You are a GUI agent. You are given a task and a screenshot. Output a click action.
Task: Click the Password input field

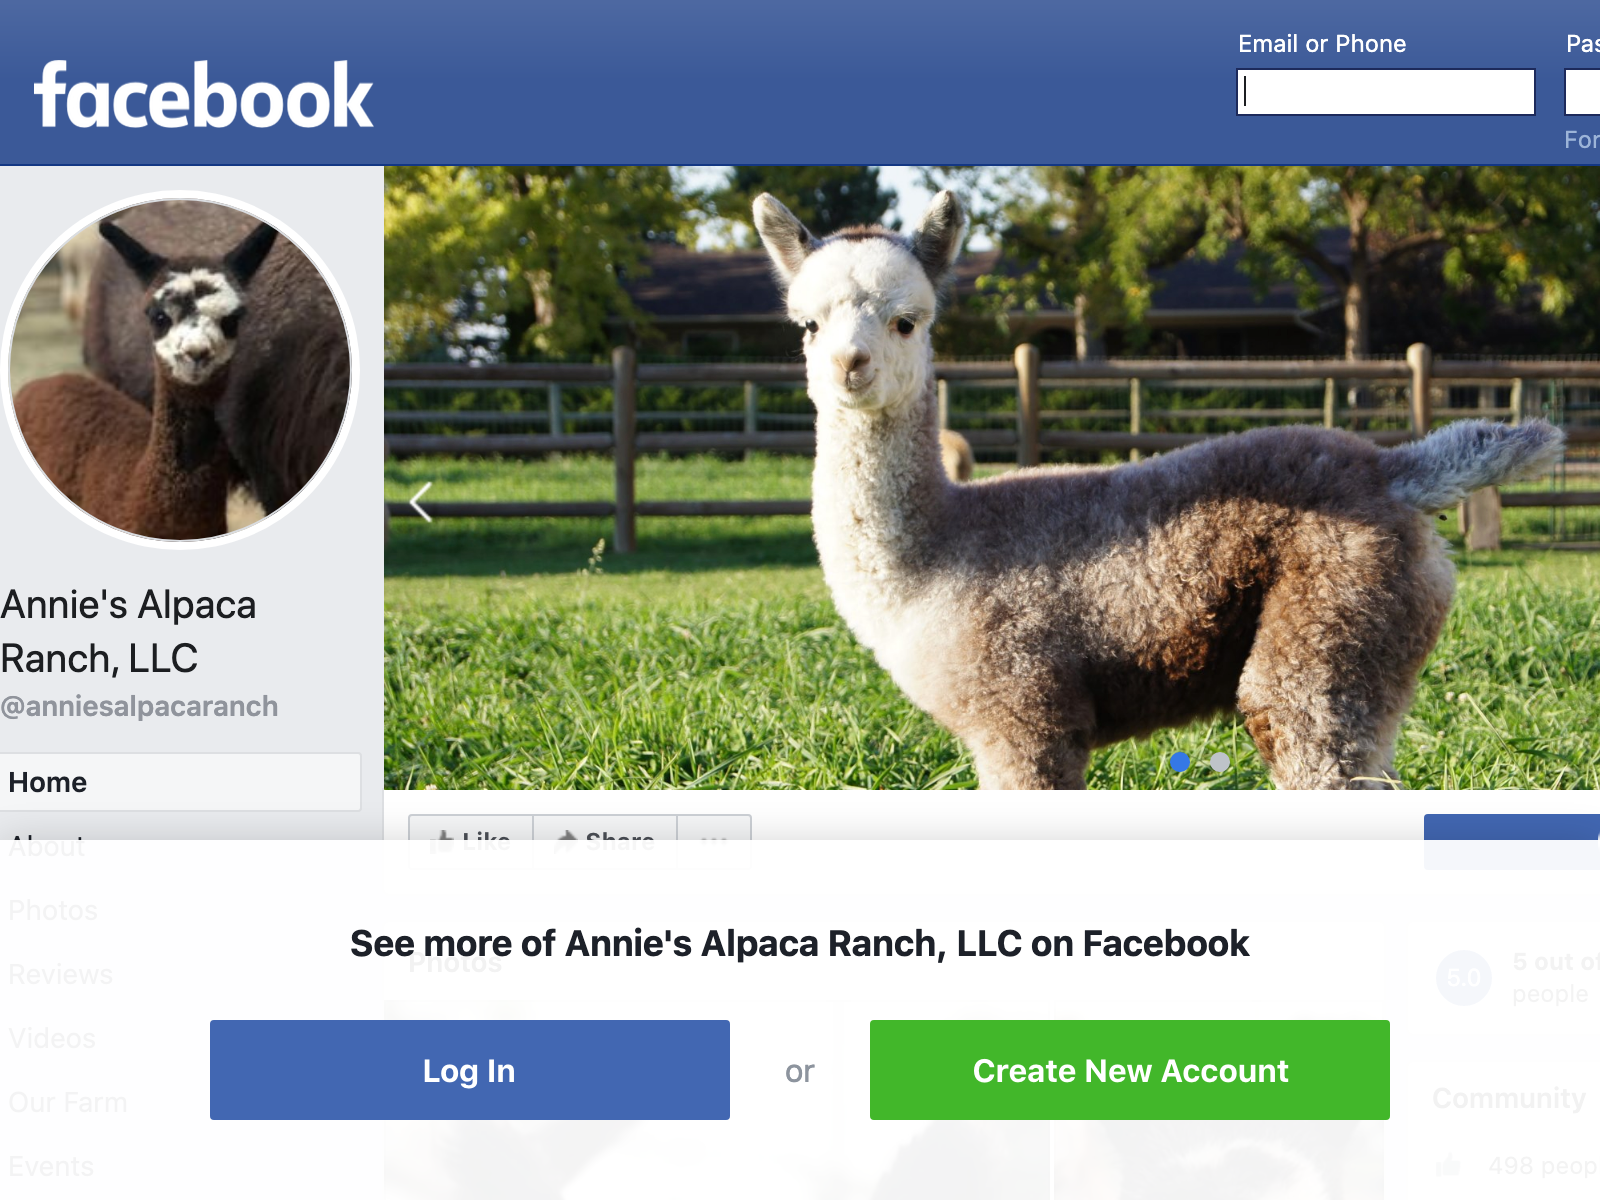point(1583,92)
